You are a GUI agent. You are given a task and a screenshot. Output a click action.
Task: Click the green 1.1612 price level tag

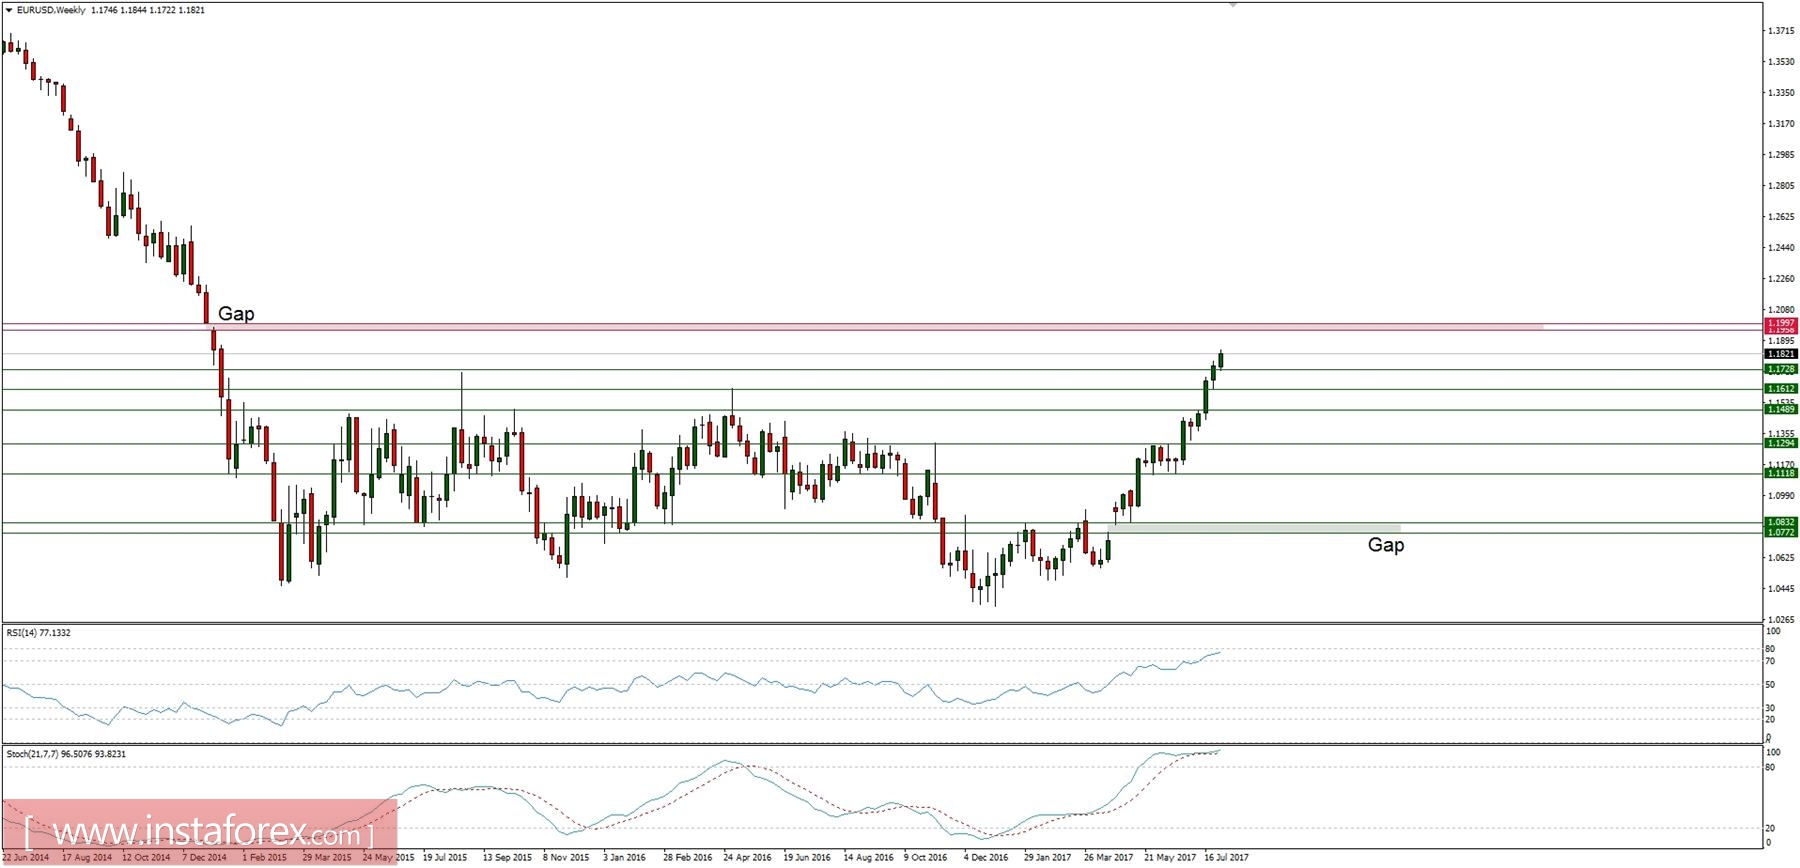(1781, 389)
